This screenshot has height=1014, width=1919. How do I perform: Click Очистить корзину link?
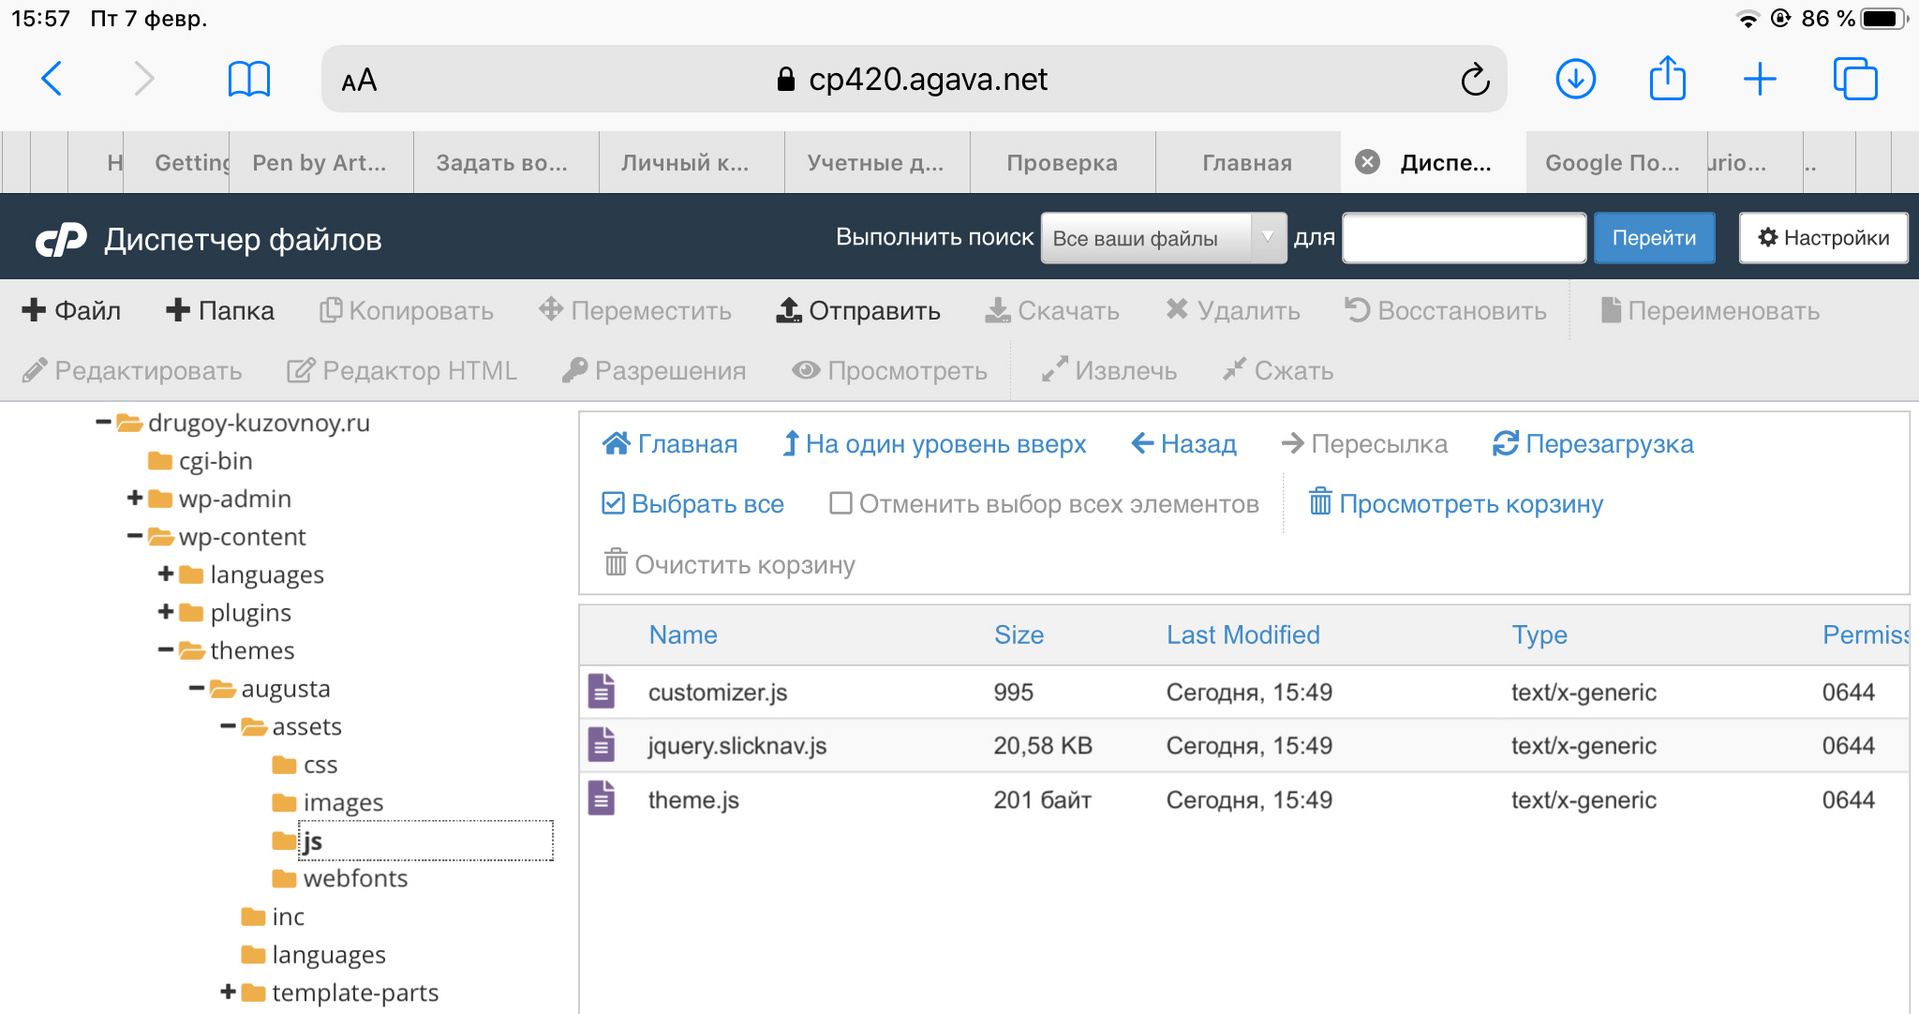point(730,564)
